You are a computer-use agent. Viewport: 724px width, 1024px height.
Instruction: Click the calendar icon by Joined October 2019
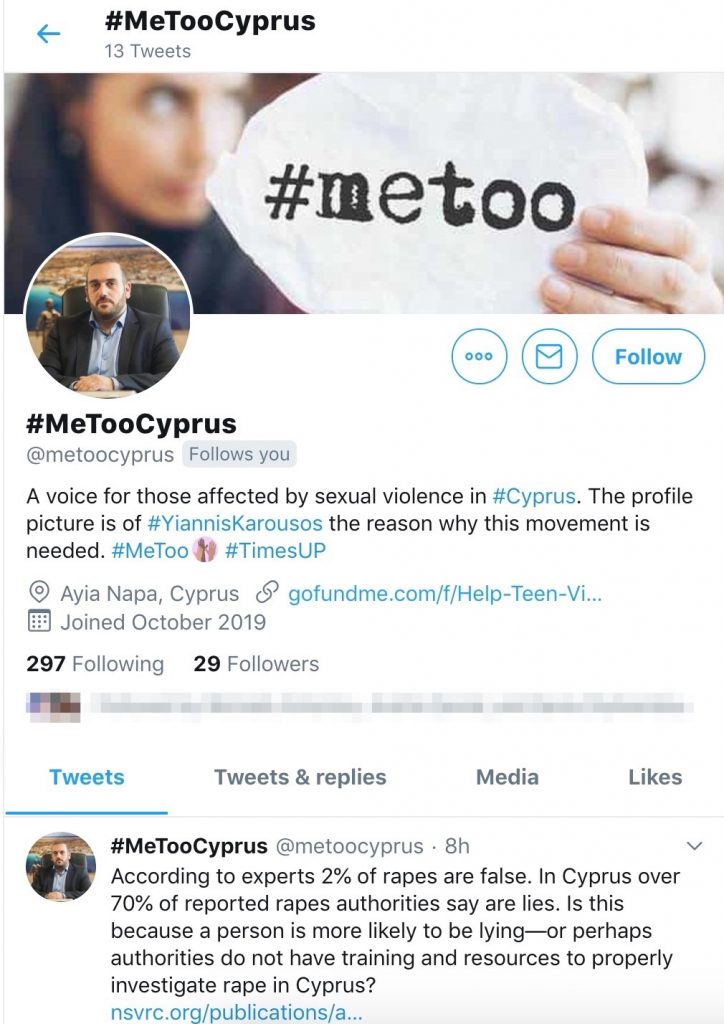[x=39, y=621]
